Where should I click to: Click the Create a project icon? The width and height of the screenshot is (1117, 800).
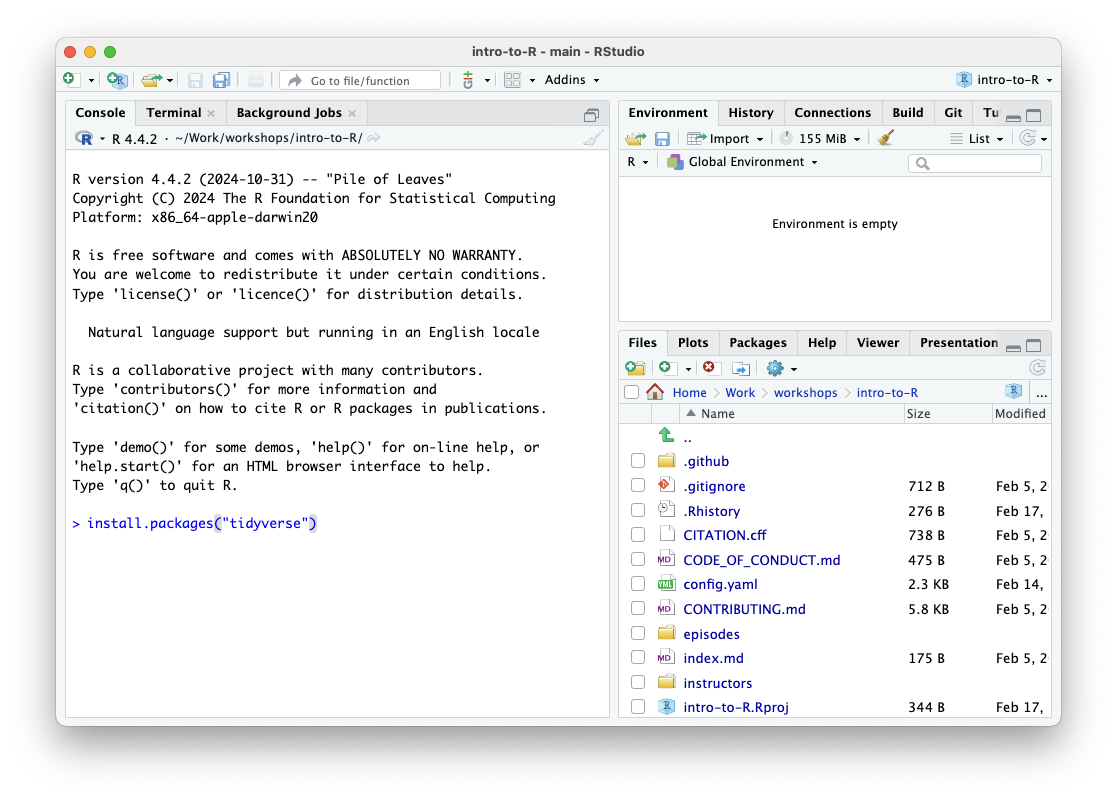coord(117,80)
